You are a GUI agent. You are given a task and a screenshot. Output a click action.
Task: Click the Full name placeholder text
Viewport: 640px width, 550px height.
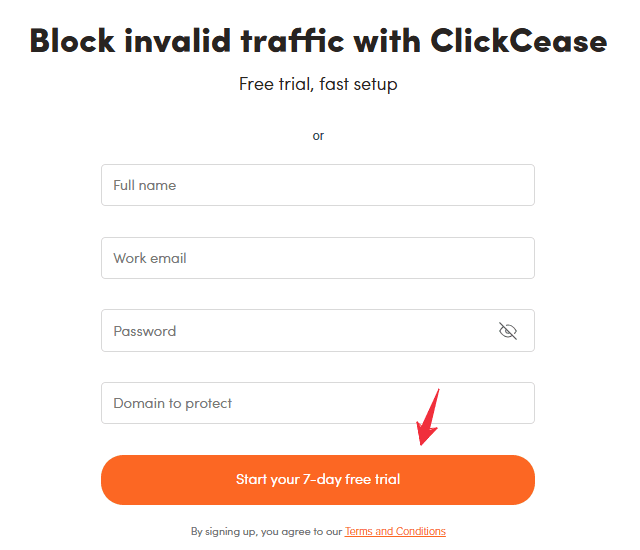pyautogui.click(x=145, y=185)
